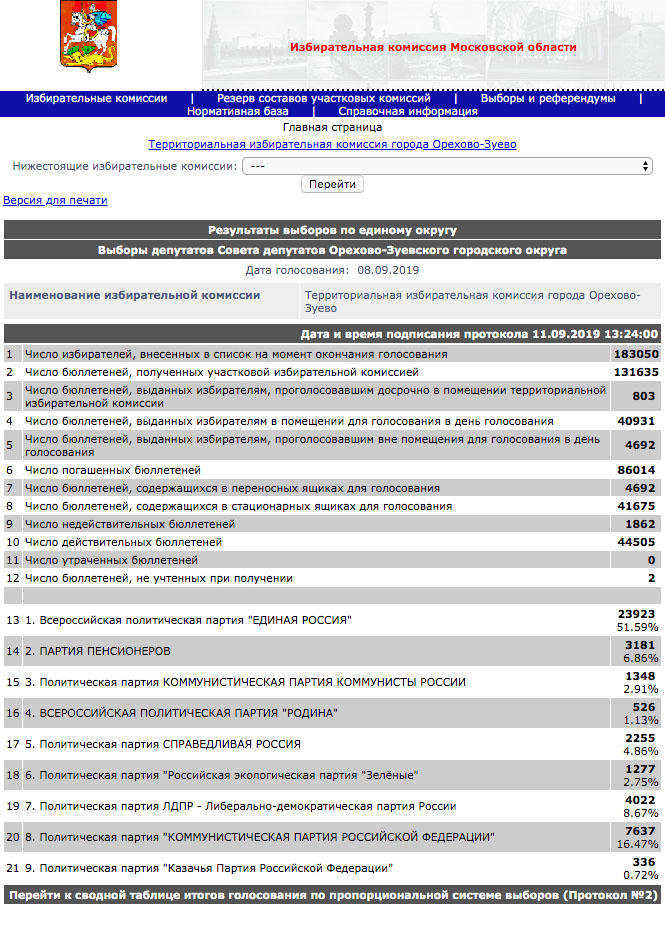This screenshot has width=665, height=929.
Task: Click the protocol signing date header row
Action: pyautogui.click(x=332, y=334)
